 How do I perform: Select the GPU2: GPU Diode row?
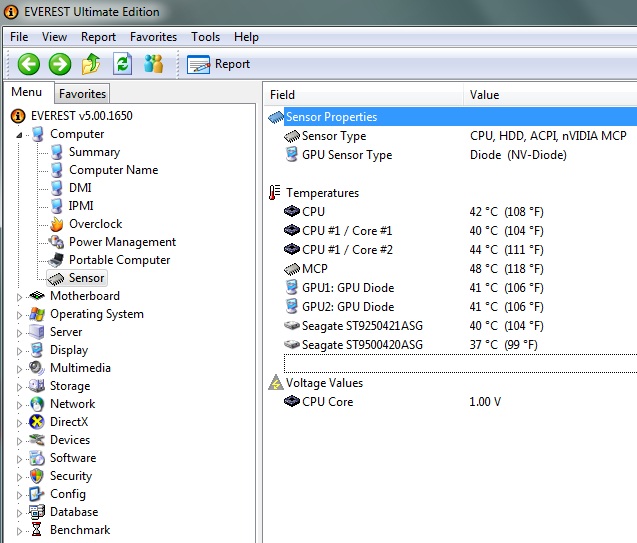coord(460,307)
